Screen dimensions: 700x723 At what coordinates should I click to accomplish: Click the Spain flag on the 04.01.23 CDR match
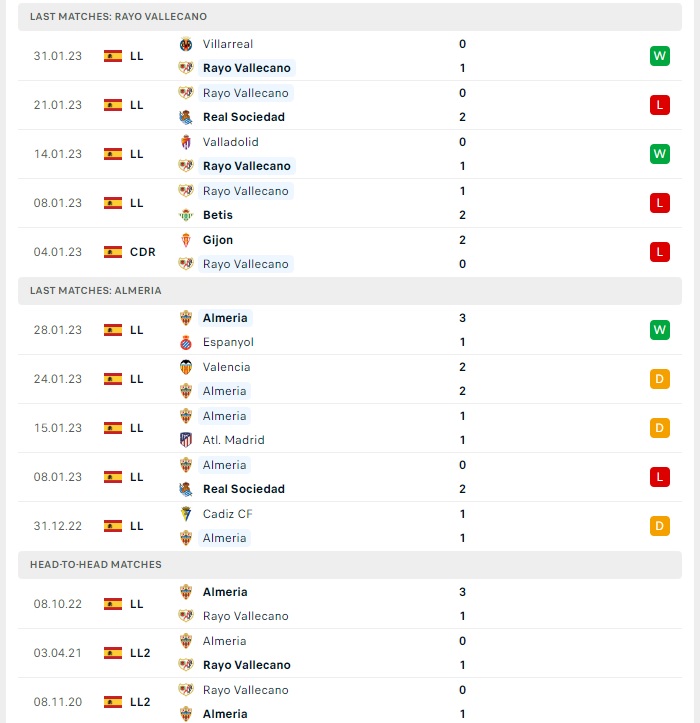(x=113, y=252)
